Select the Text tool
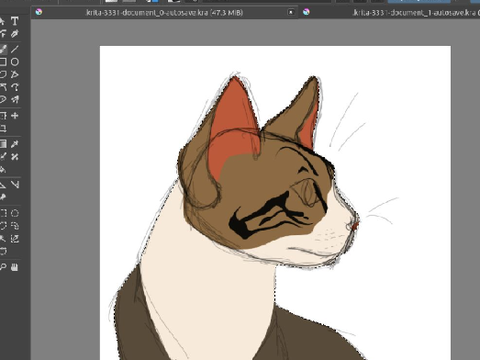Image resolution: width=480 pixels, height=360 pixels. 15,21
